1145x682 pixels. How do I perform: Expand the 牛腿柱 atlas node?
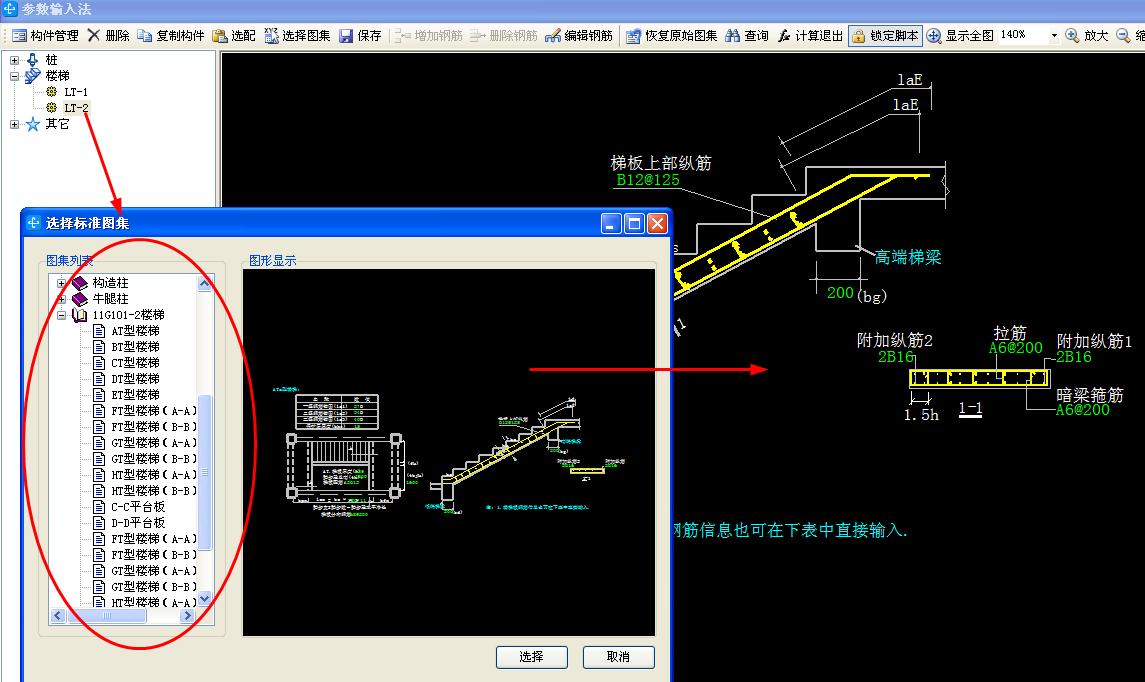coord(61,299)
